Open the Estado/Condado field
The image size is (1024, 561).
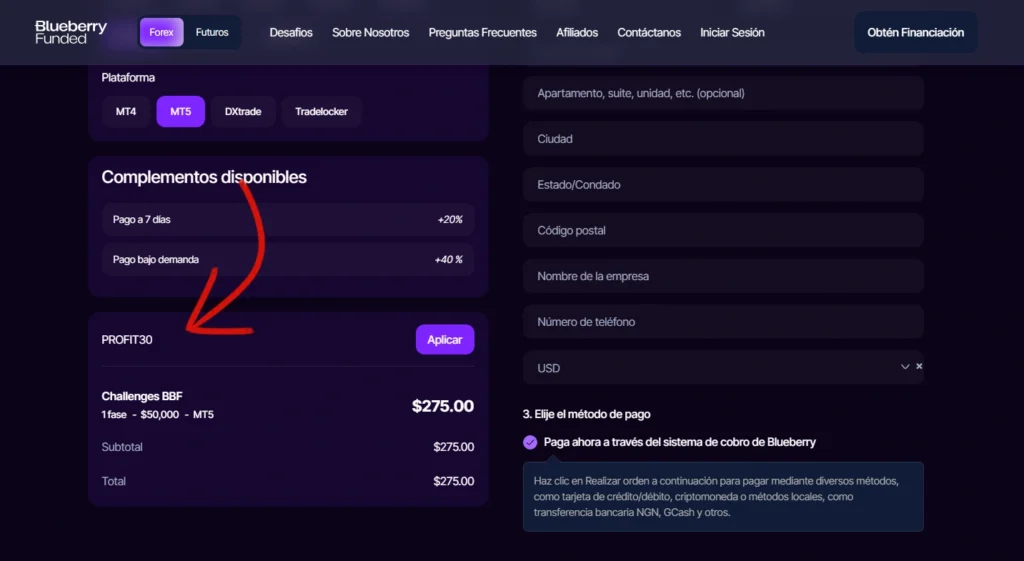(722, 185)
